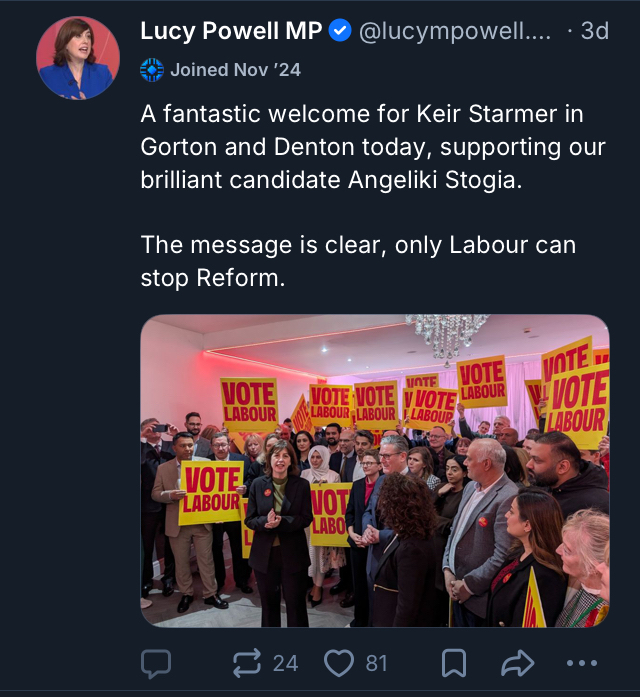This screenshot has width=640, height=697.
Task: Click the reply speech bubble icon
Action: [156, 663]
